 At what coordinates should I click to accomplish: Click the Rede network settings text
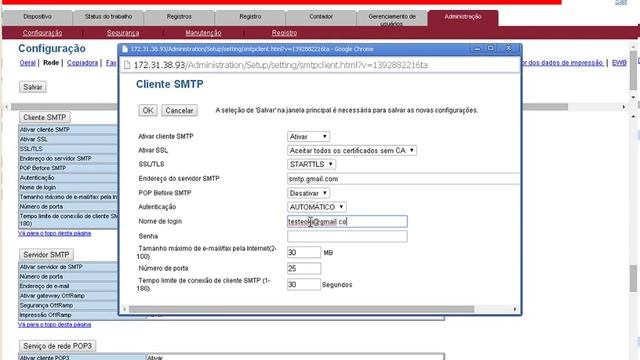coord(51,63)
